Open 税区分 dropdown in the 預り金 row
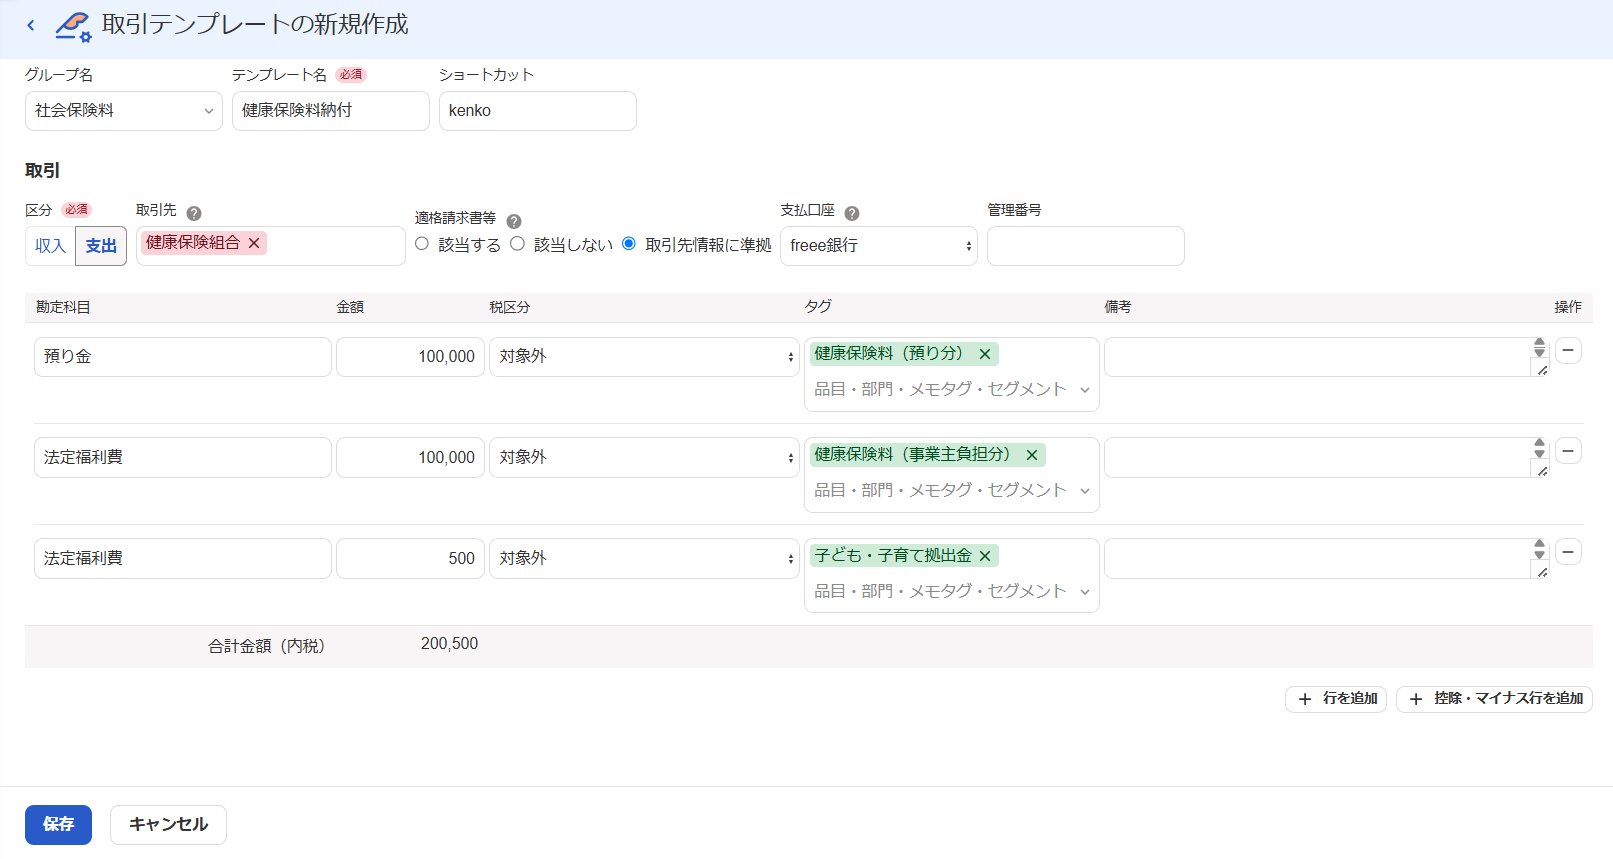 (x=644, y=357)
